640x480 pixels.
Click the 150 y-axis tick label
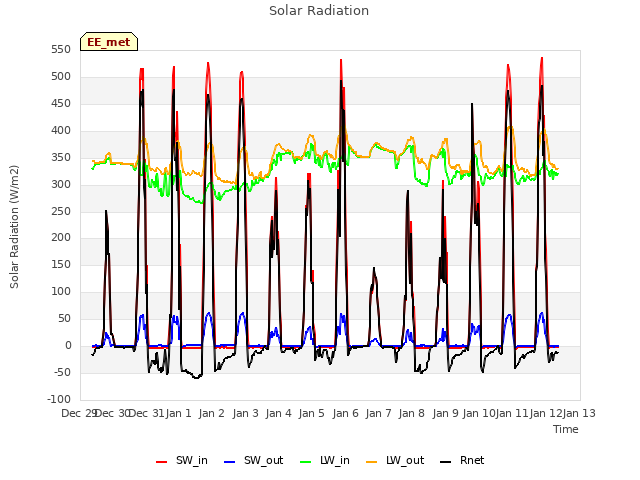[x=61, y=265]
